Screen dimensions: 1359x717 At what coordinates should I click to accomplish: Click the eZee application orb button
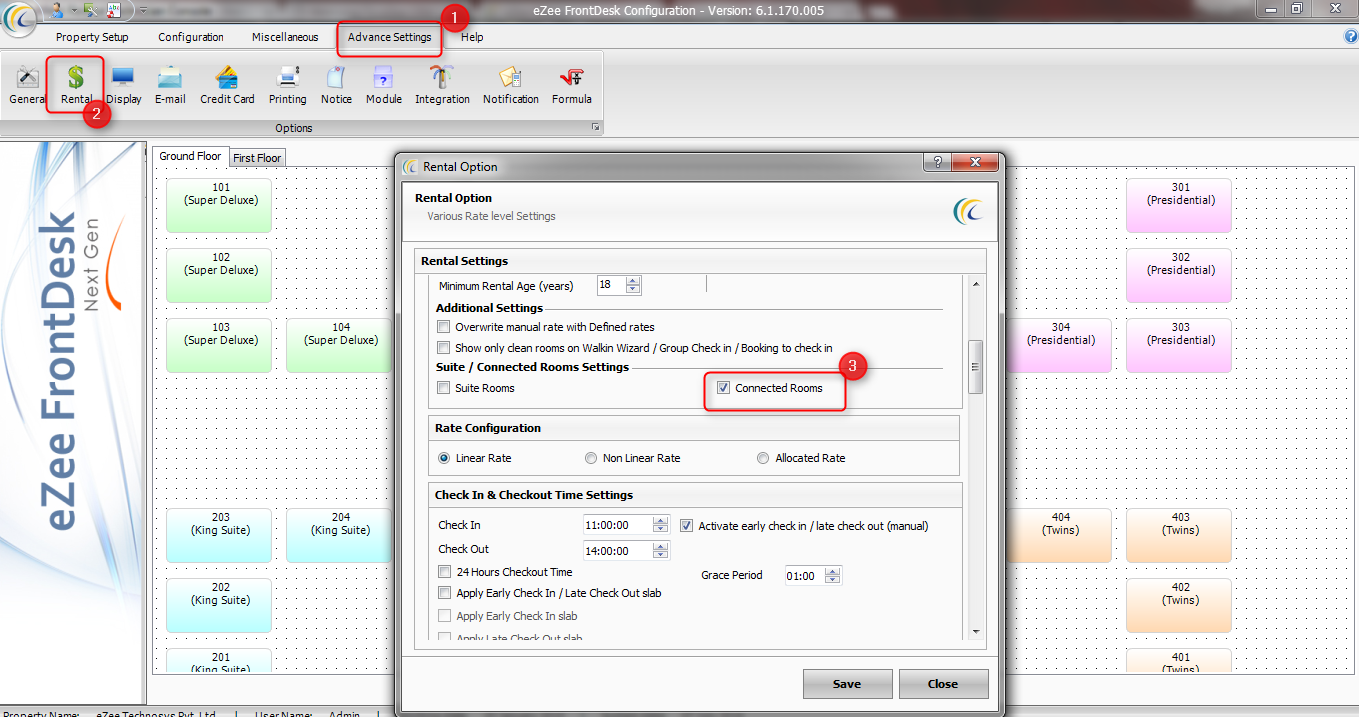point(19,19)
